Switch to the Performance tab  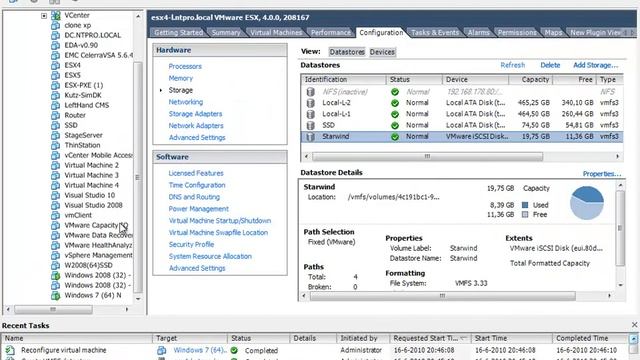pyautogui.click(x=331, y=32)
